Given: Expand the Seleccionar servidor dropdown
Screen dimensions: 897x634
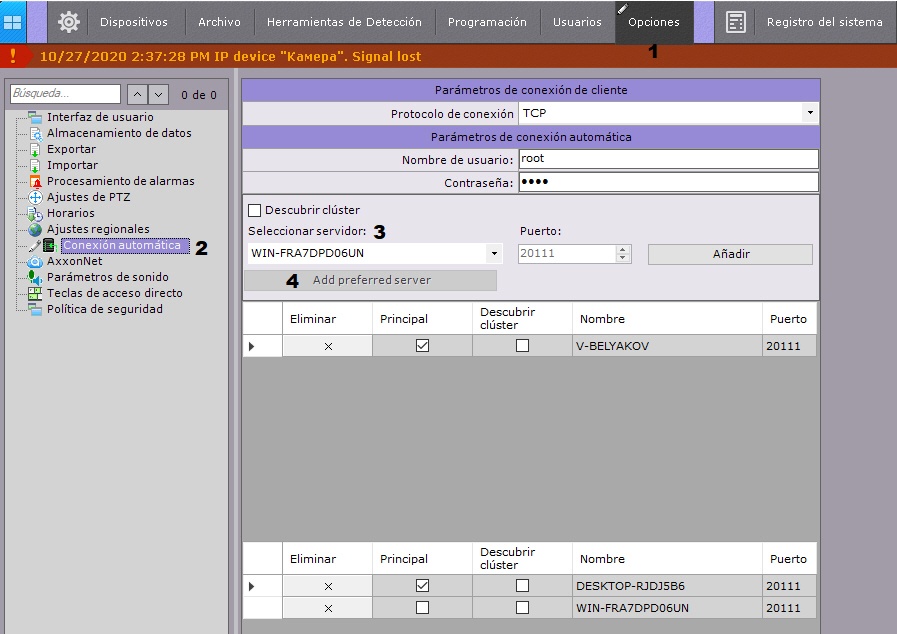Looking at the screenshot, I should pos(495,254).
